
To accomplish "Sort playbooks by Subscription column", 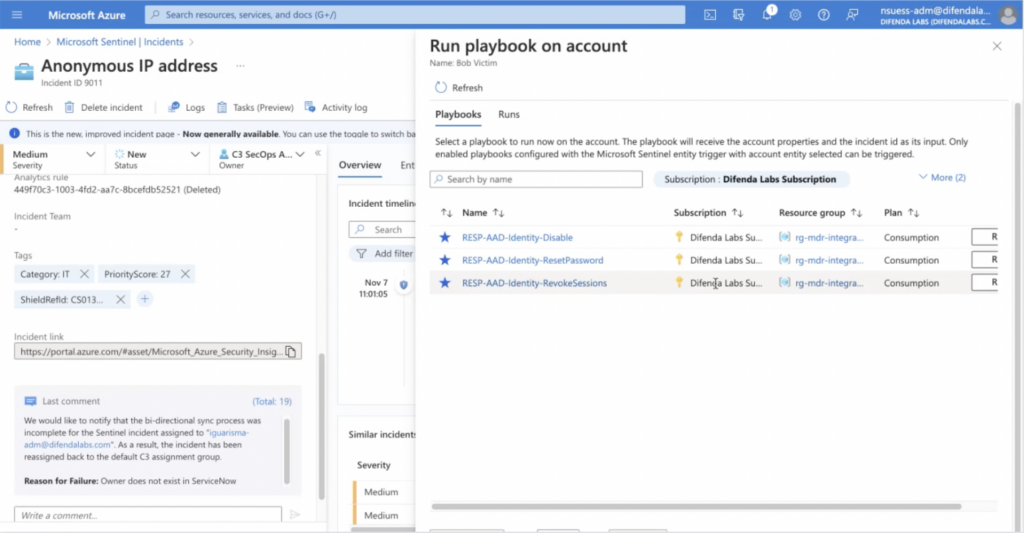I will point(708,212).
